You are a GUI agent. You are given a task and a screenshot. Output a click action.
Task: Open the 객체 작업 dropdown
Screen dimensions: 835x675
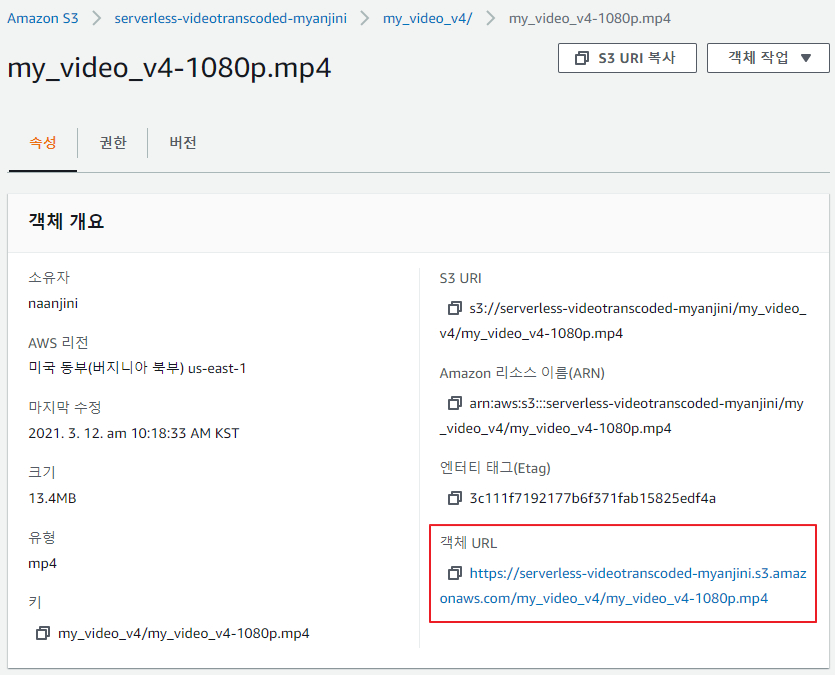pyautogui.click(x=768, y=58)
